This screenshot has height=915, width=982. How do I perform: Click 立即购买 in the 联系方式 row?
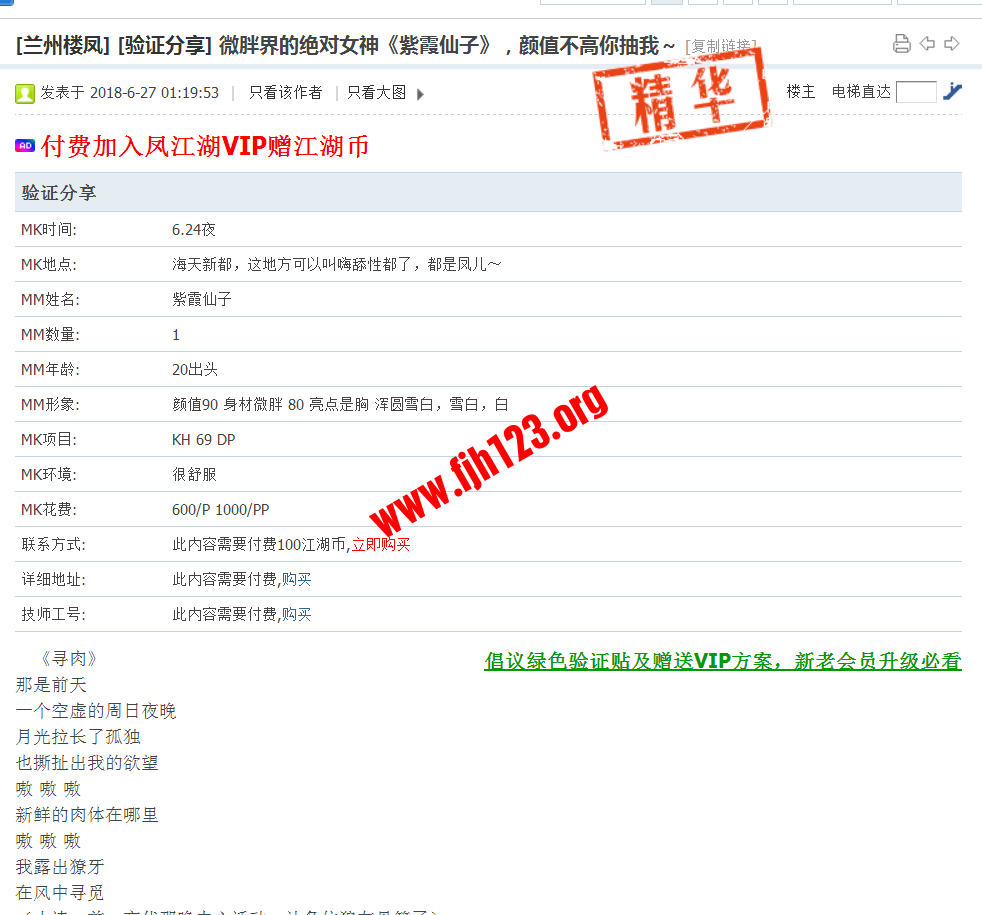point(380,545)
